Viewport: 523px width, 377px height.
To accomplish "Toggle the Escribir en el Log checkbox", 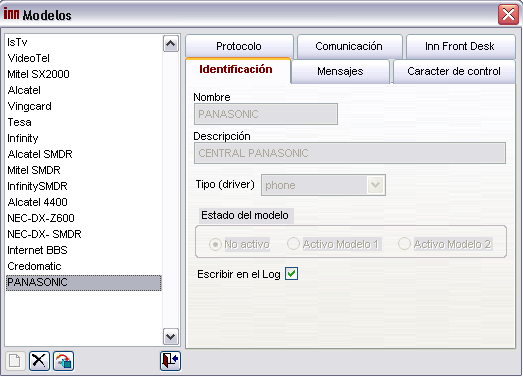I will (x=292, y=274).
